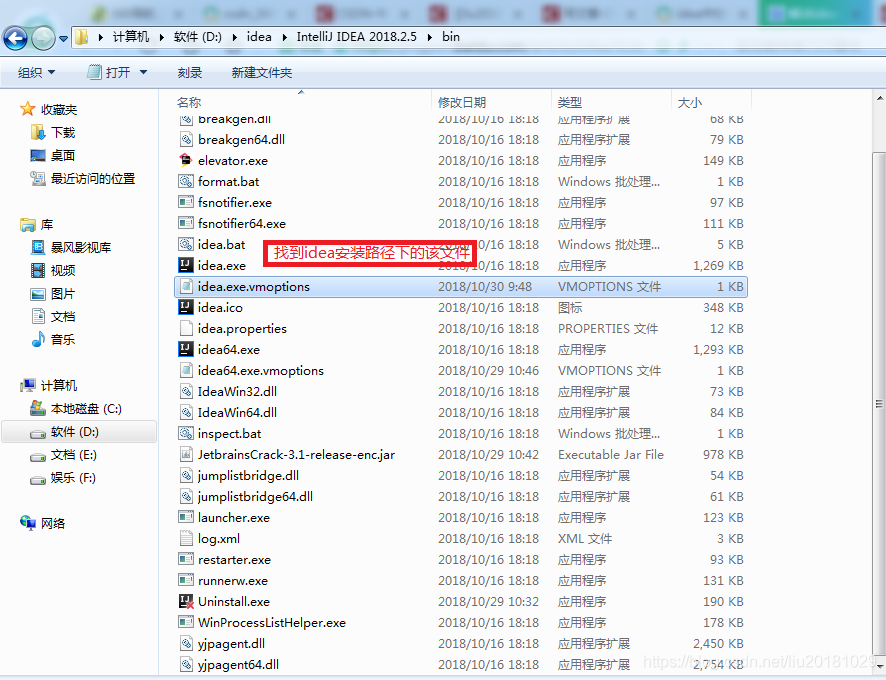The width and height of the screenshot is (886, 680).
Task: Click bin segment in address bar
Action: (x=451, y=37)
